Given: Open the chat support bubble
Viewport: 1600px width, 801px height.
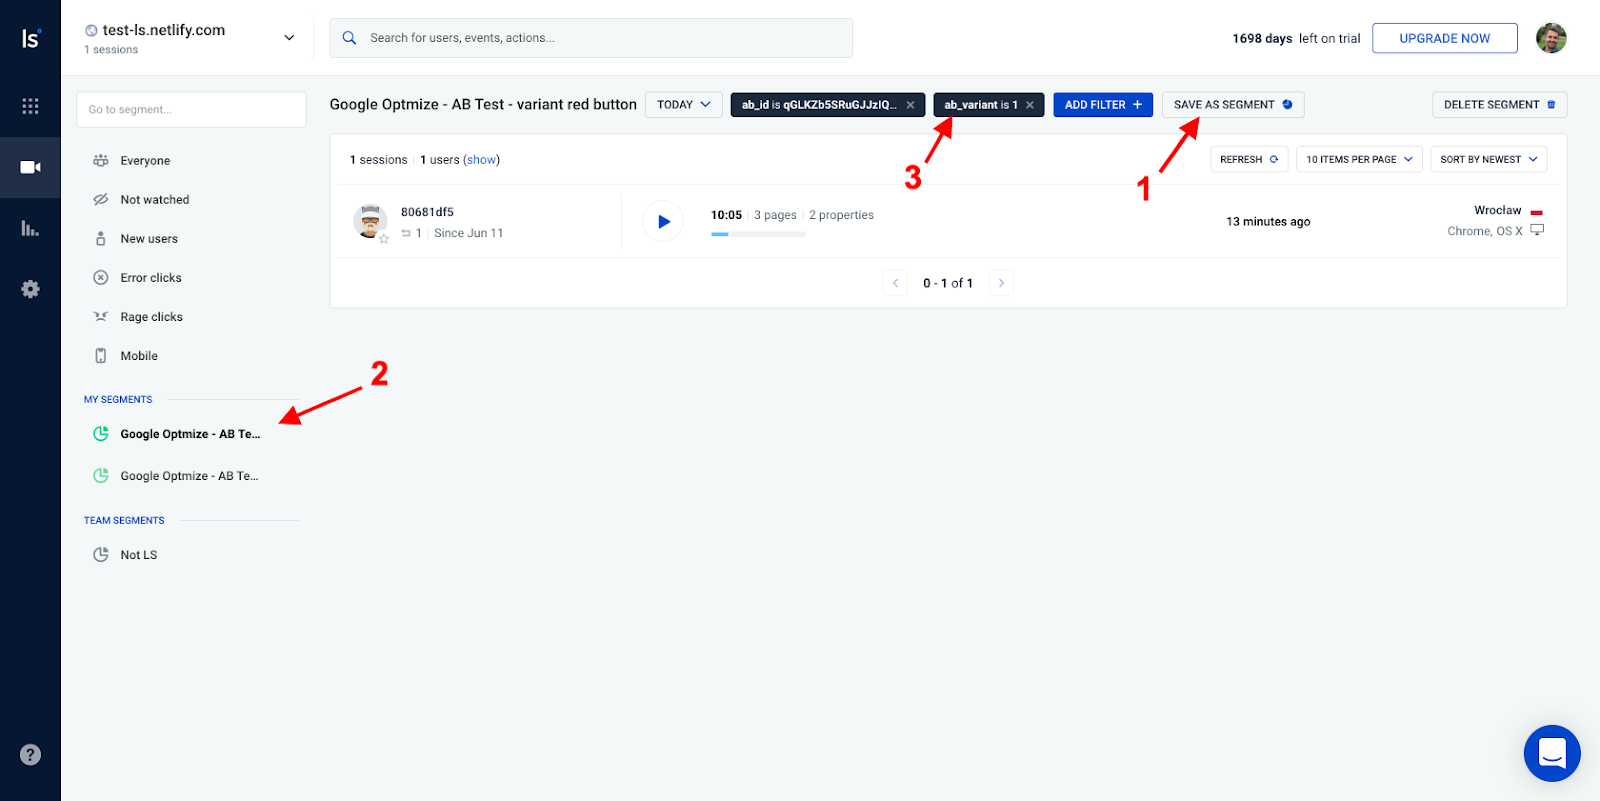Looking at the screenshot, I should pyautogui.click(x=1551, y=753).
